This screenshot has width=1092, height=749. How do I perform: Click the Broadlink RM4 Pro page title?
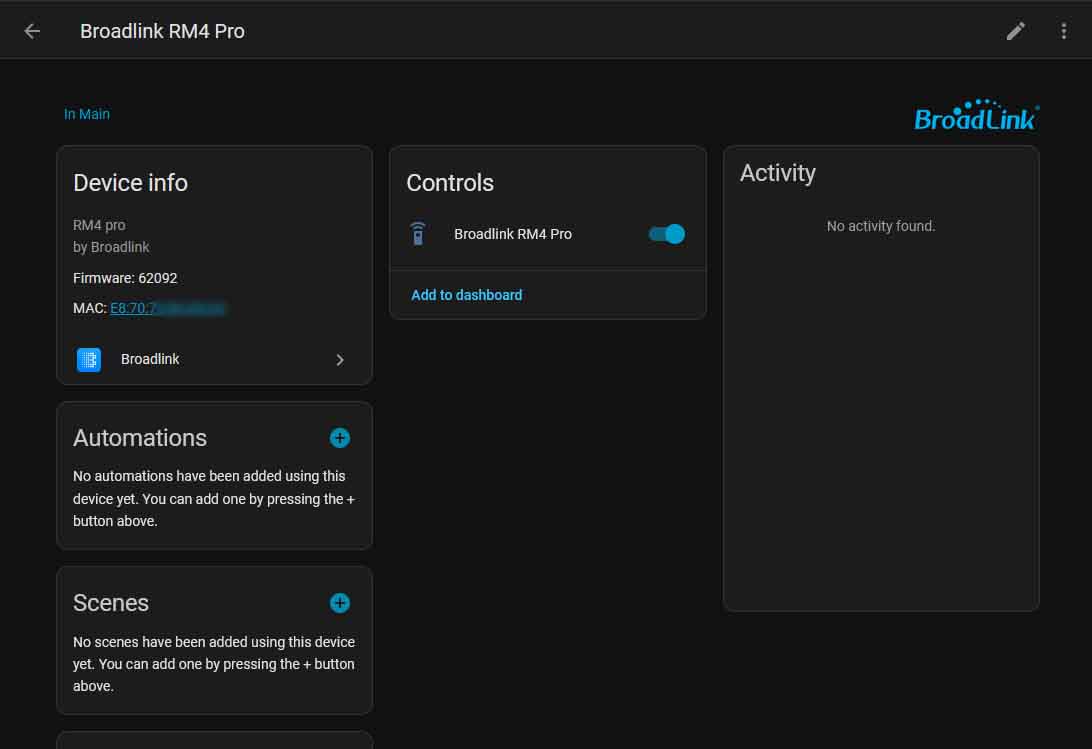(162, 31)
